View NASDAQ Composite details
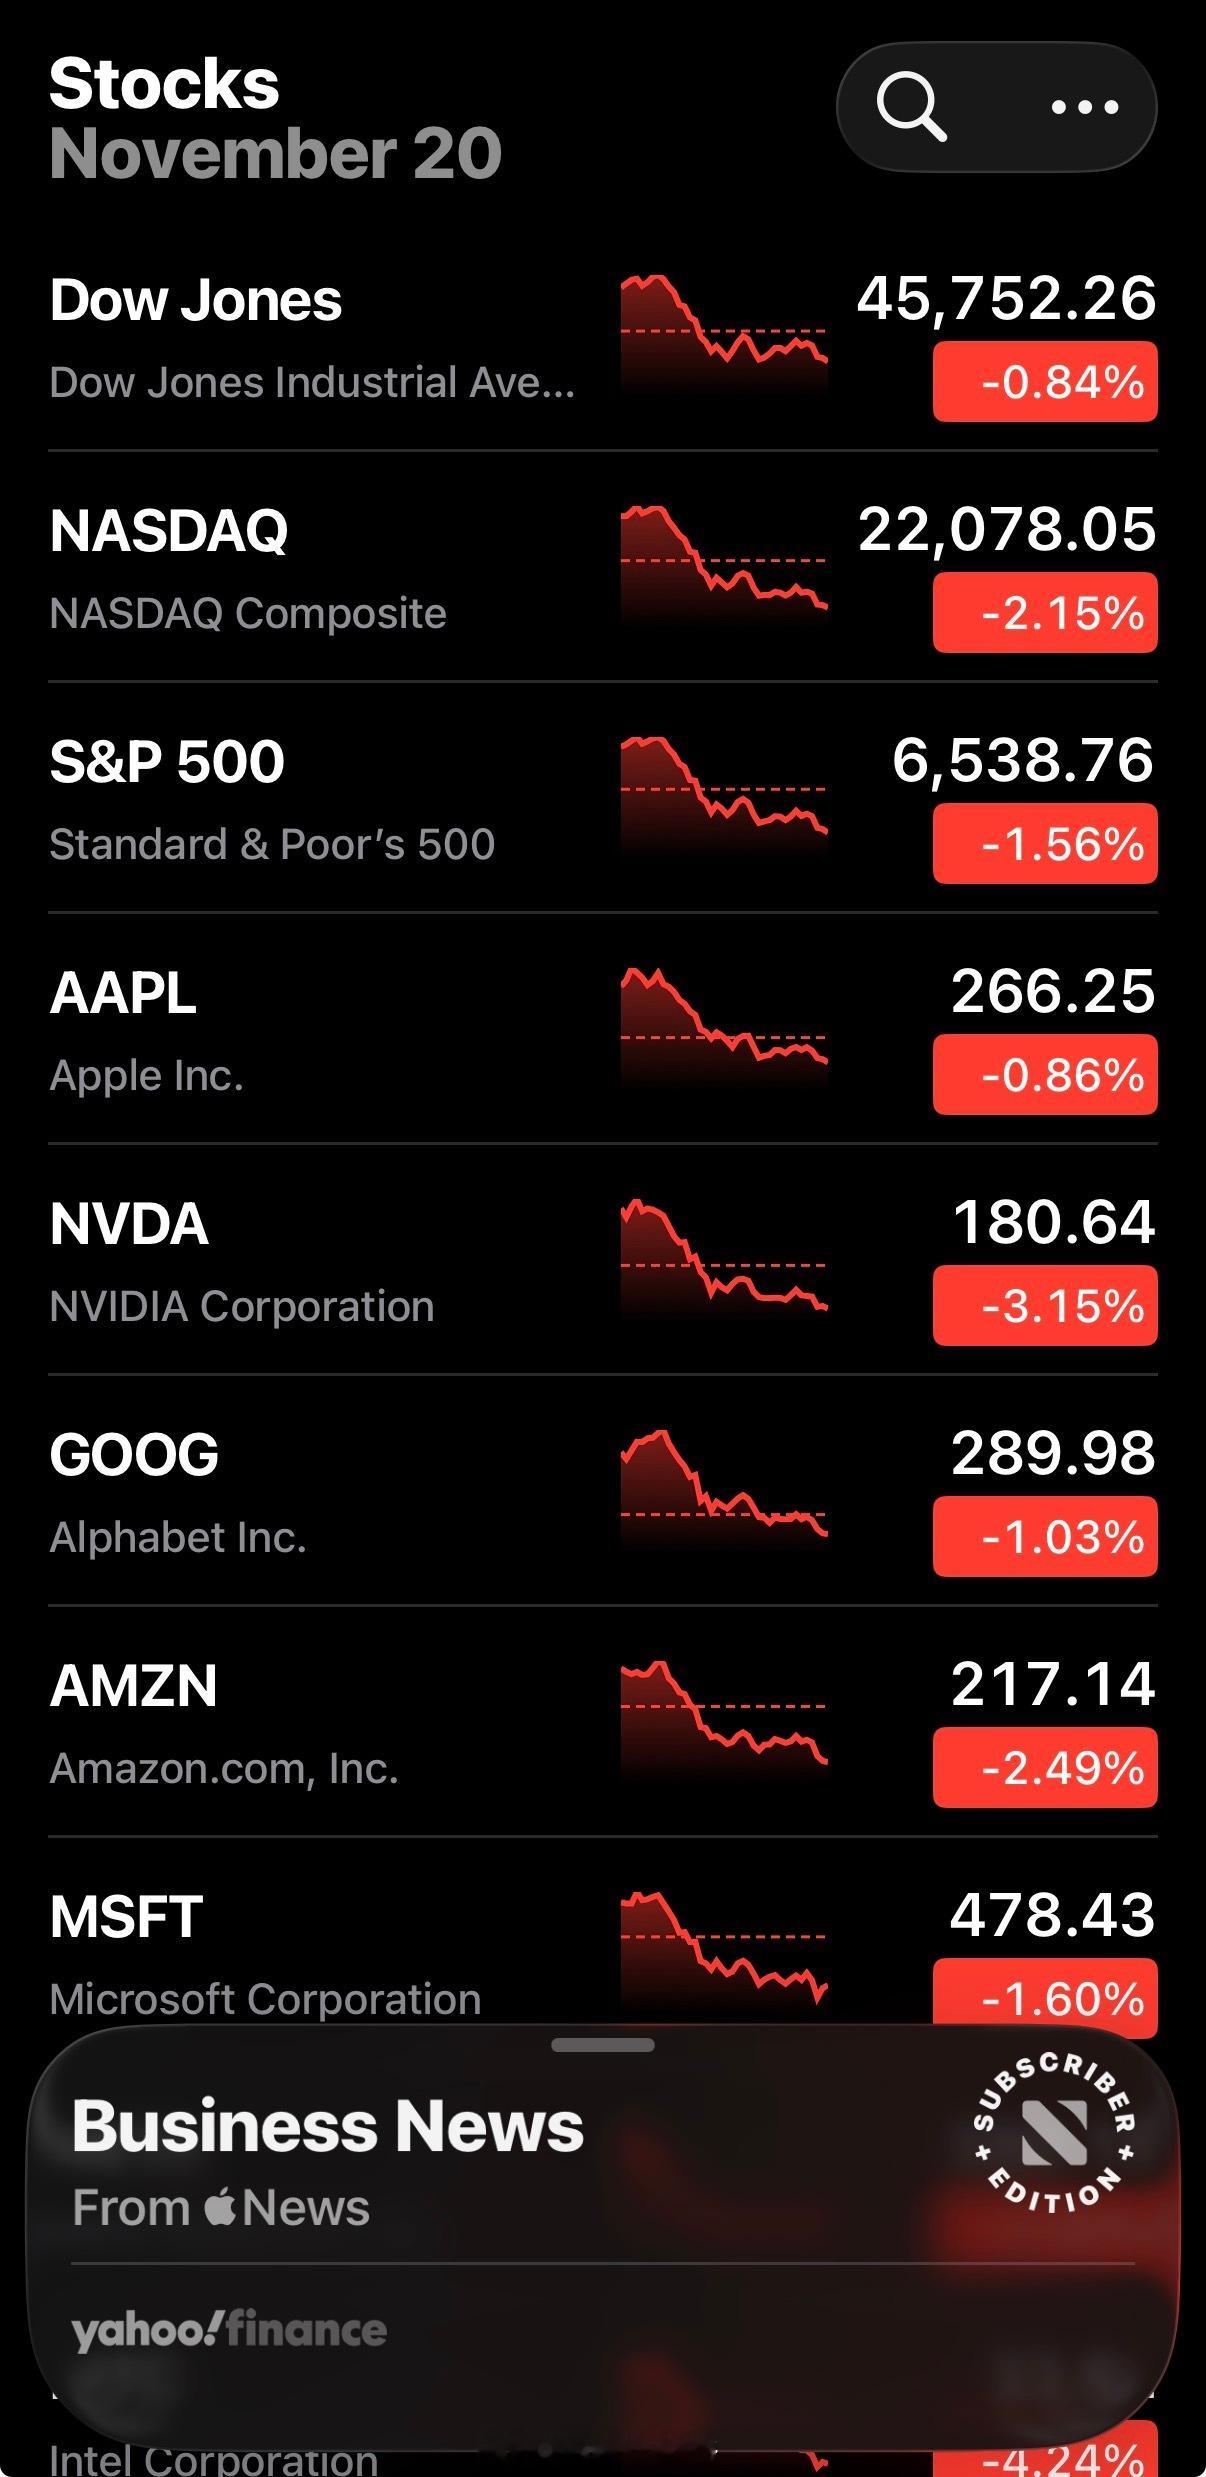 pyautogui.click(x=248, y=613)
